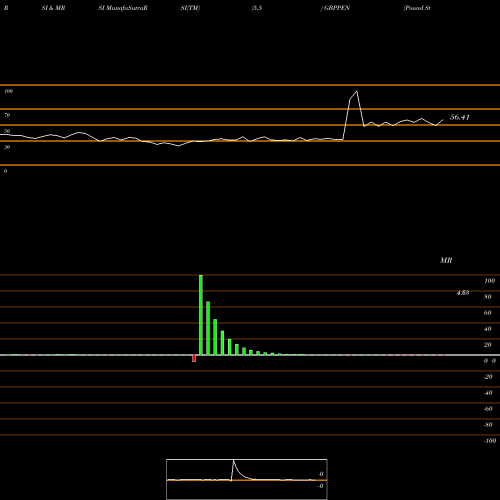The height and width of the screenshot is (500, 500).
Task: Click the red negative MR histogram bar
Action: (194, 358)
